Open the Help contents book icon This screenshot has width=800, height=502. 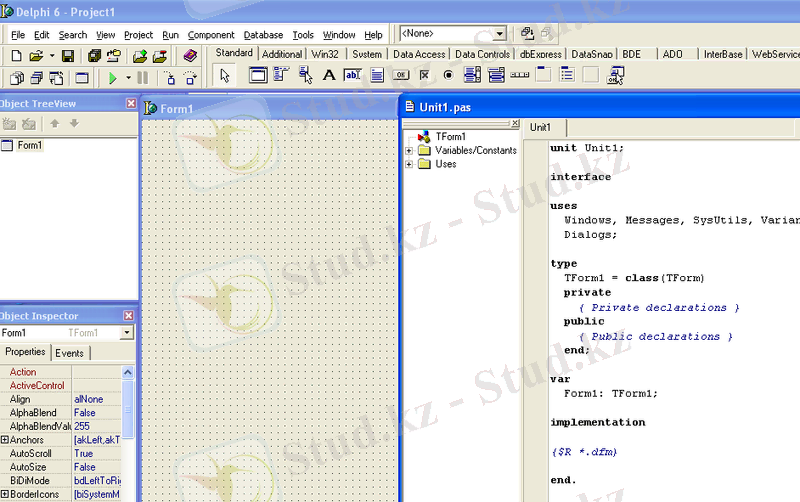pos(190,56)
